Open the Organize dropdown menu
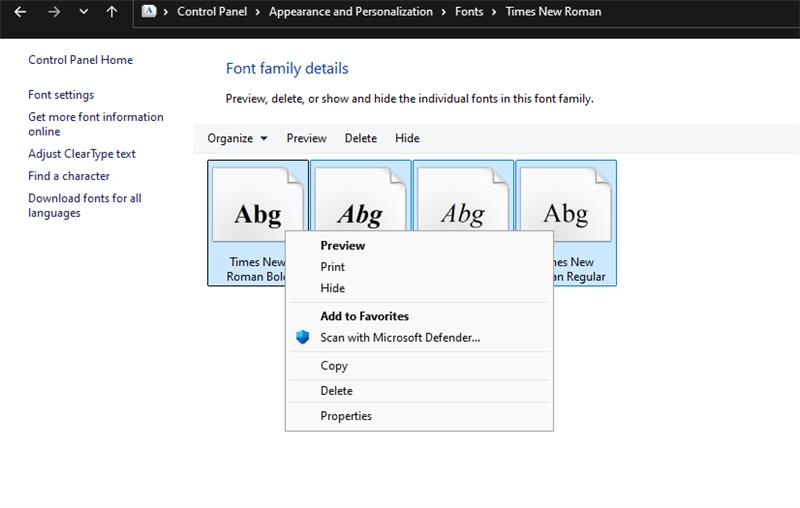The width and height of the screenshot is (800, 508). click(237, 138)
